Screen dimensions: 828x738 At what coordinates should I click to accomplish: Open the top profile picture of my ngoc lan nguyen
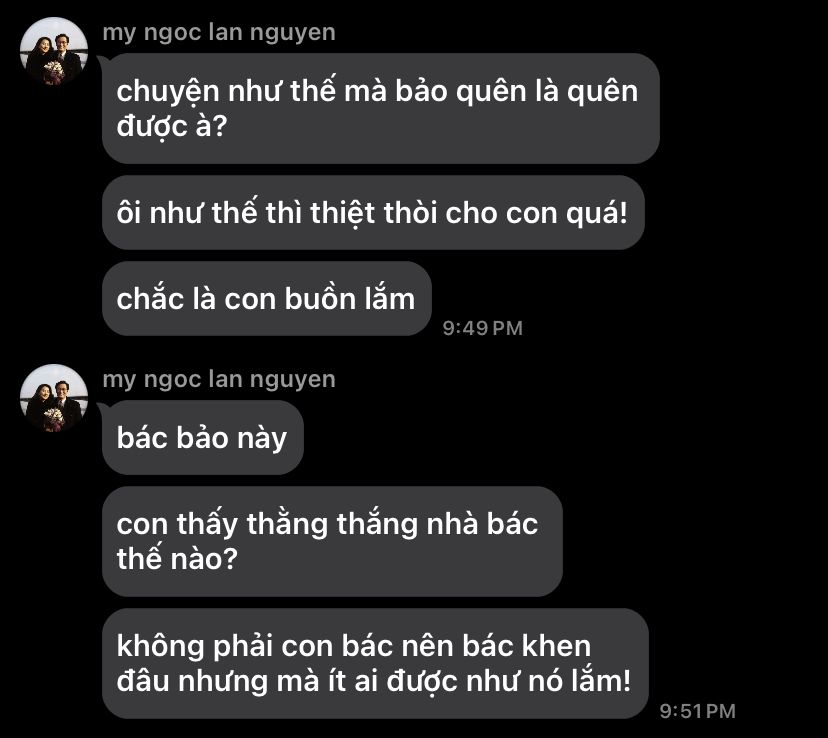point(54,51)
